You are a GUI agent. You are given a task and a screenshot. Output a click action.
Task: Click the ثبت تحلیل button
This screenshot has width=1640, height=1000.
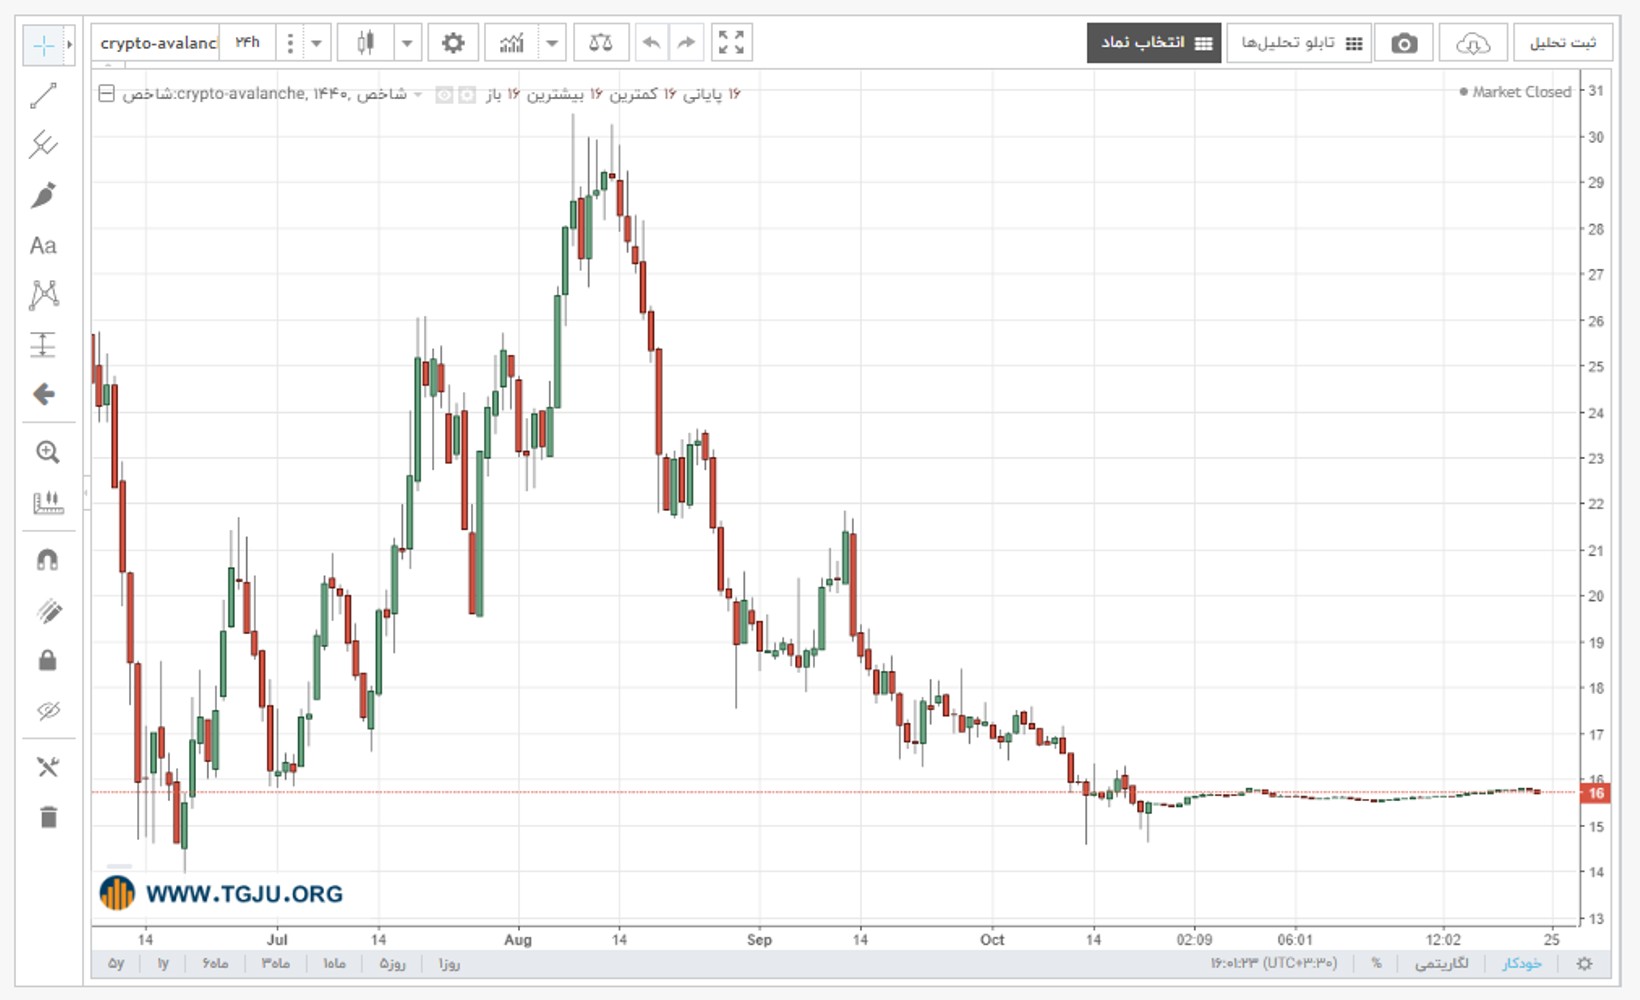[x=1562, y=43]
